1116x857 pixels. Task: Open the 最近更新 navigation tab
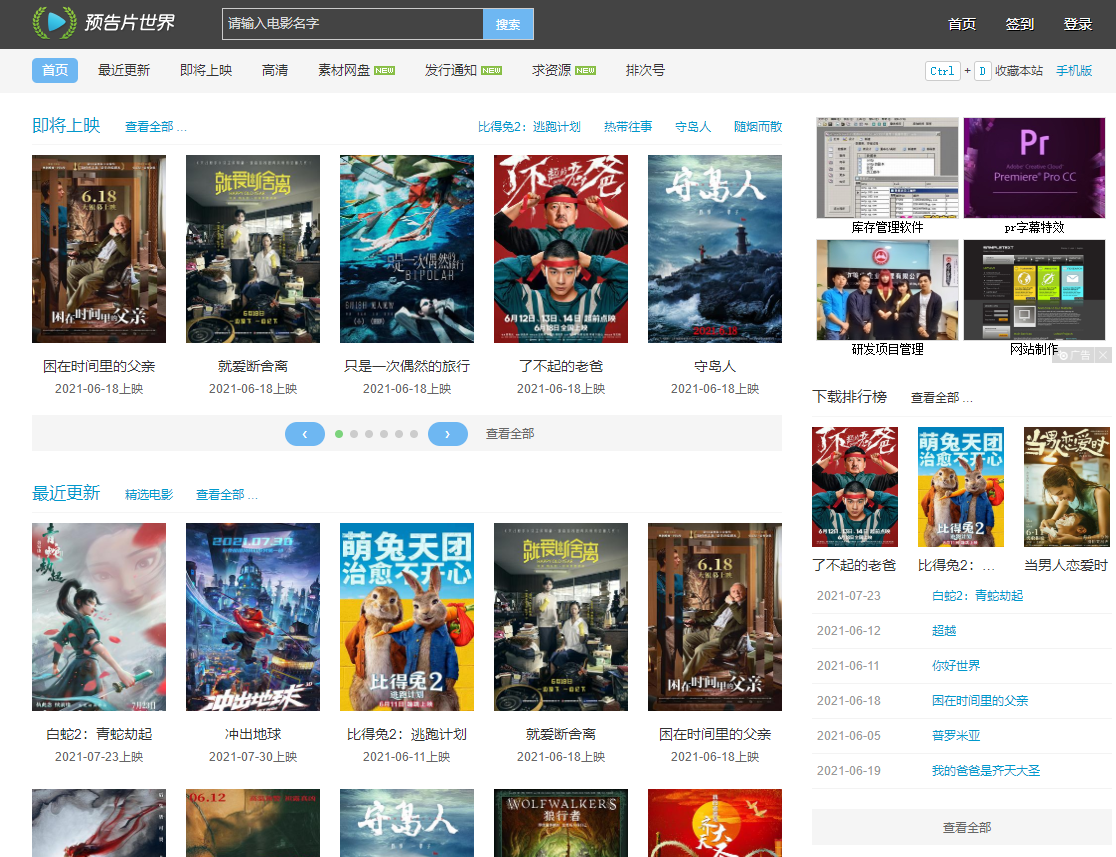[x=124, y=71]
